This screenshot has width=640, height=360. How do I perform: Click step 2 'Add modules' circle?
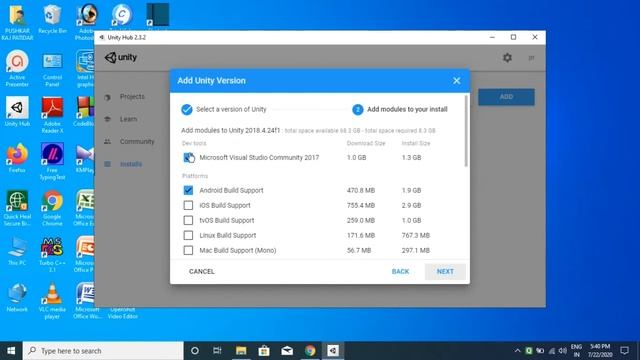358,109
